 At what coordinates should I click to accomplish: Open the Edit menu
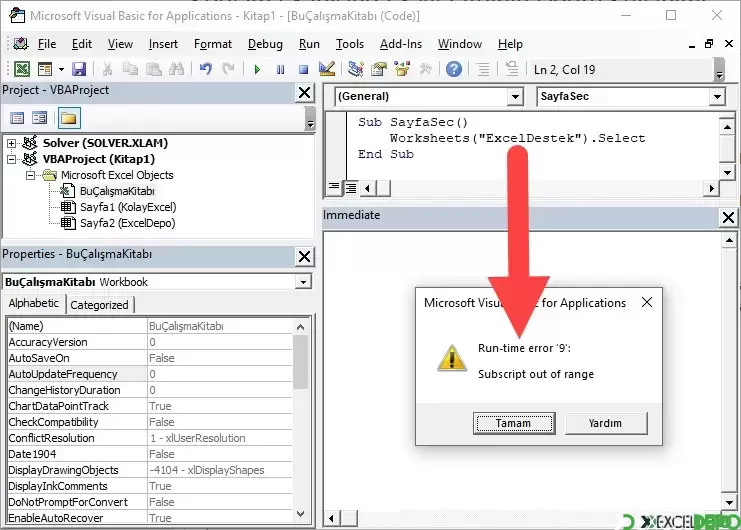click(82, 44)
